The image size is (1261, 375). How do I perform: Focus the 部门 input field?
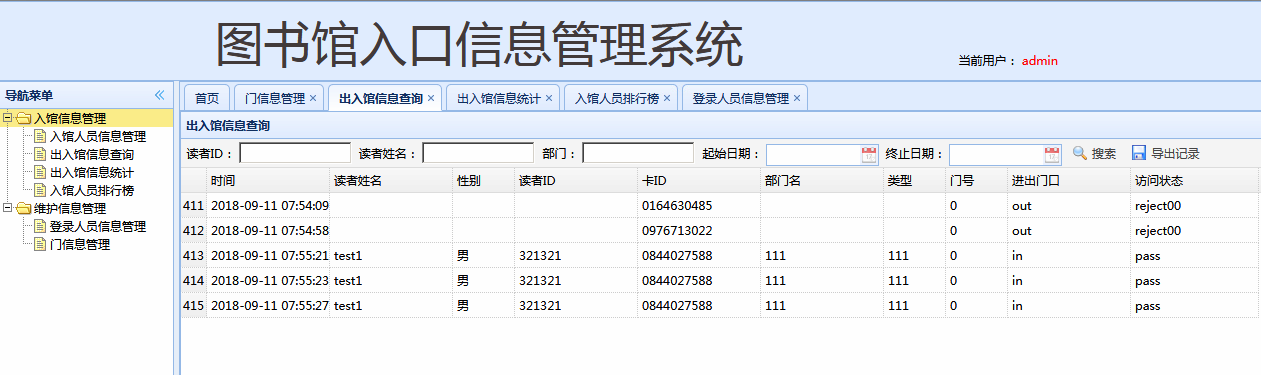pyautogui.click(x=638, y=154)
